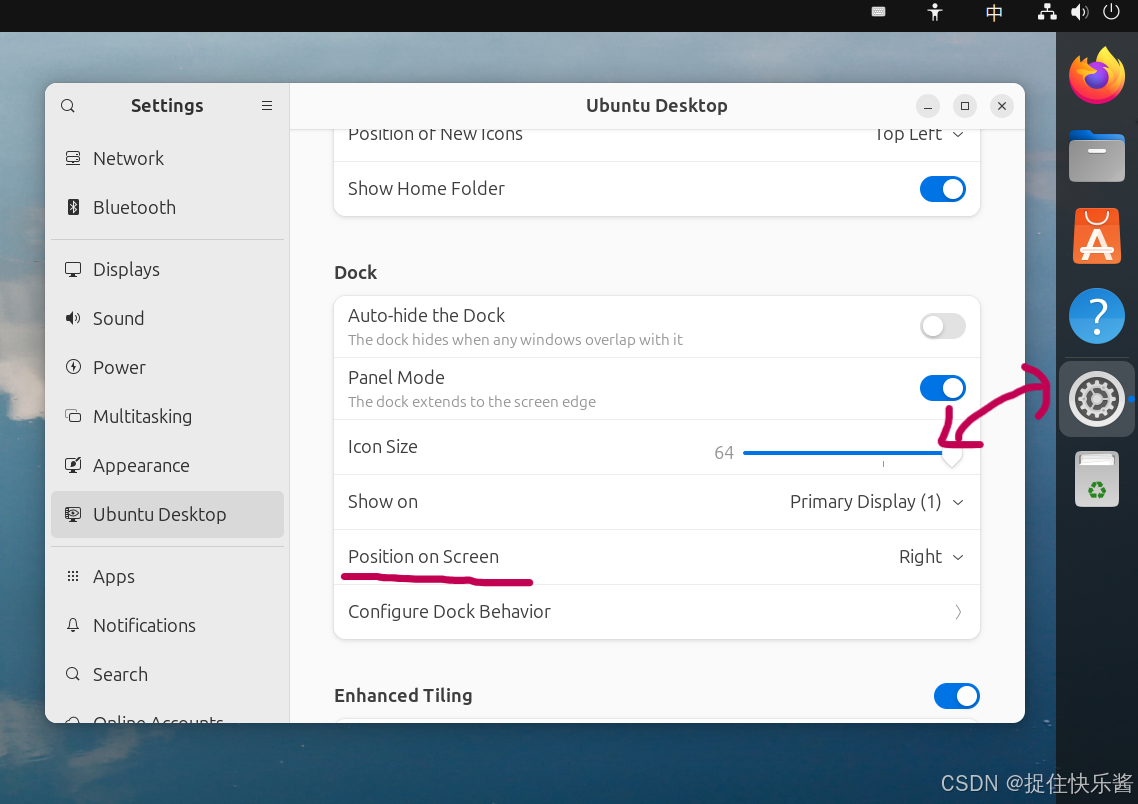Click the Settings gear in the dock
This screenshot has height=804, width=1138.
[x=1097, y=399]
